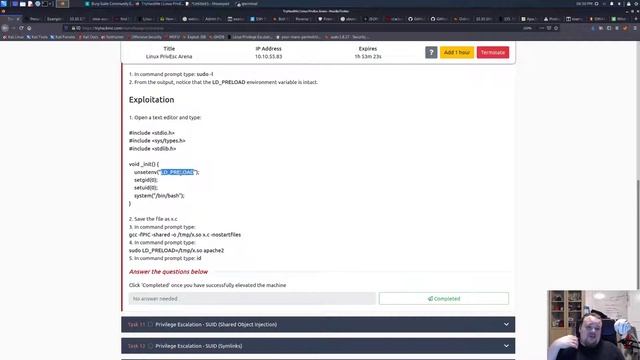Click the red Terminate button
This screenshot has width=640, height=360.
(x=493, y=52)
